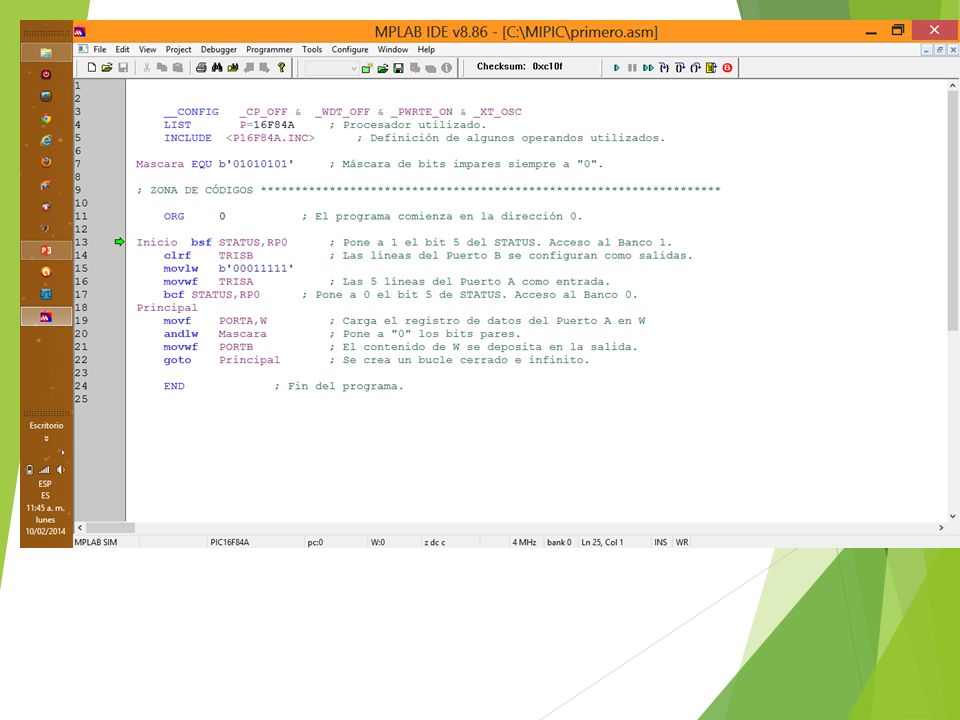This screenshot has height=720, width=960.
Task: Open File Explorer from the taskbar
Action: click(x=46, y=53)
